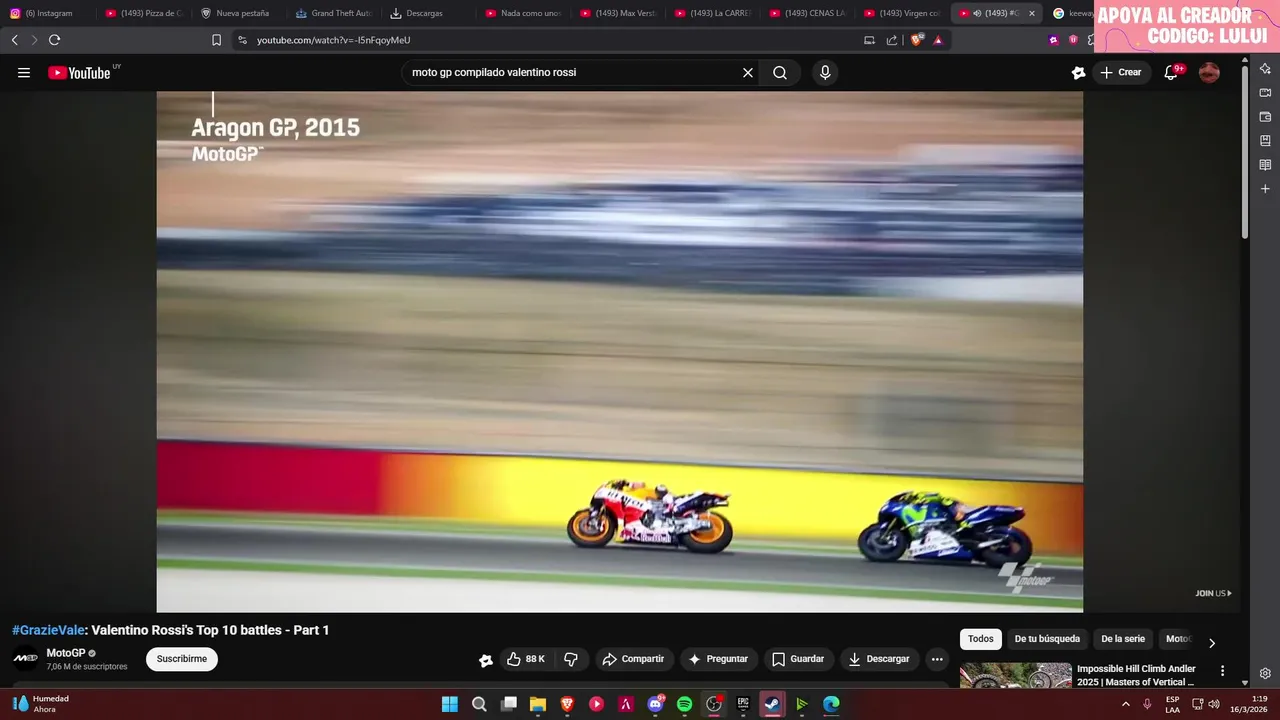The height and width of the screenshot is (720, 1280).
Task: Click the page vertical scrollbar
Action: [1245, 150]
